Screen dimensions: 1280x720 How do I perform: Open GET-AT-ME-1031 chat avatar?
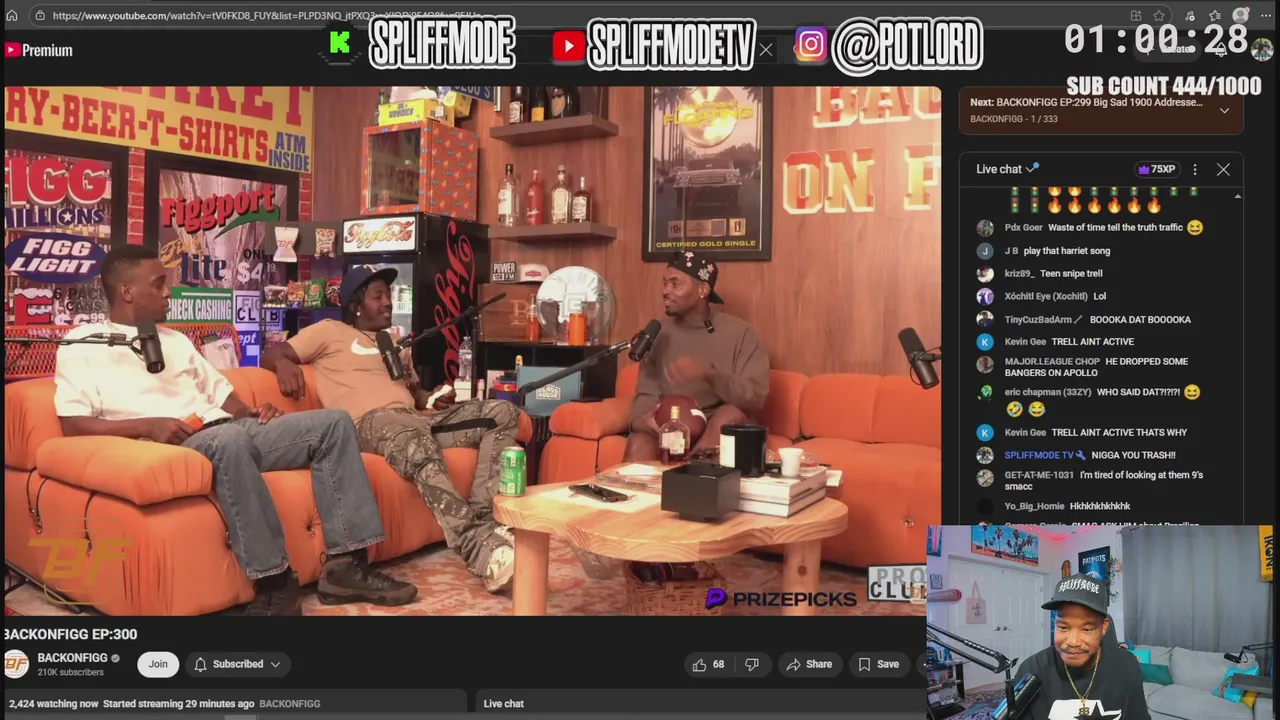tap(985, 477)
